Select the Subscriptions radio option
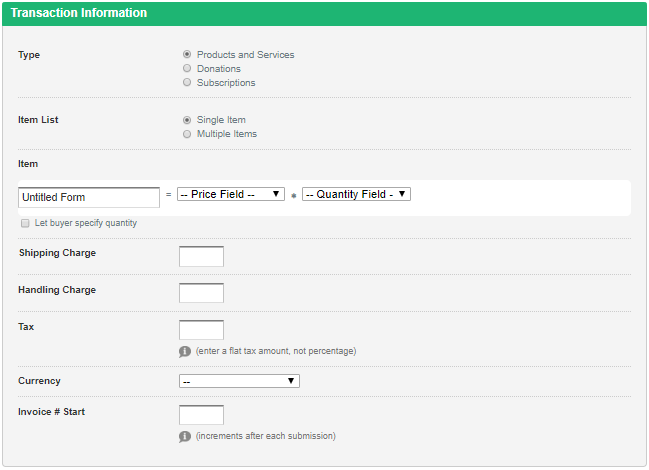This screenshot has height=470, width=649. point(187,83)
